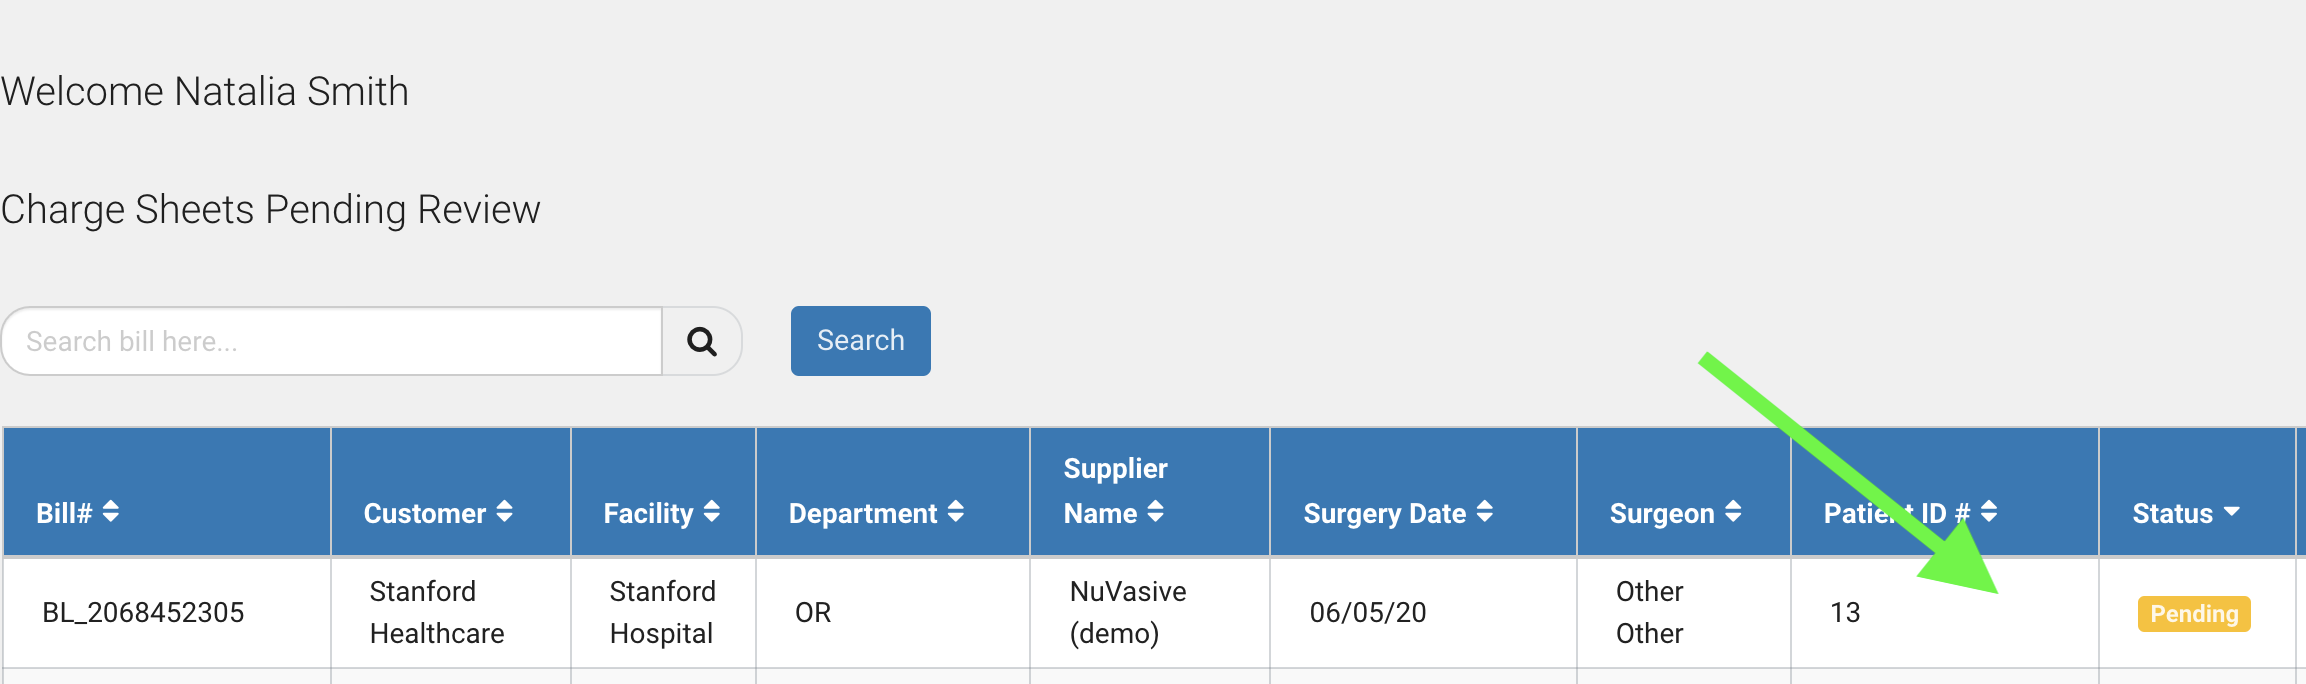
Task: Click the magnifying glass search icon
Action: click(702, 342)
